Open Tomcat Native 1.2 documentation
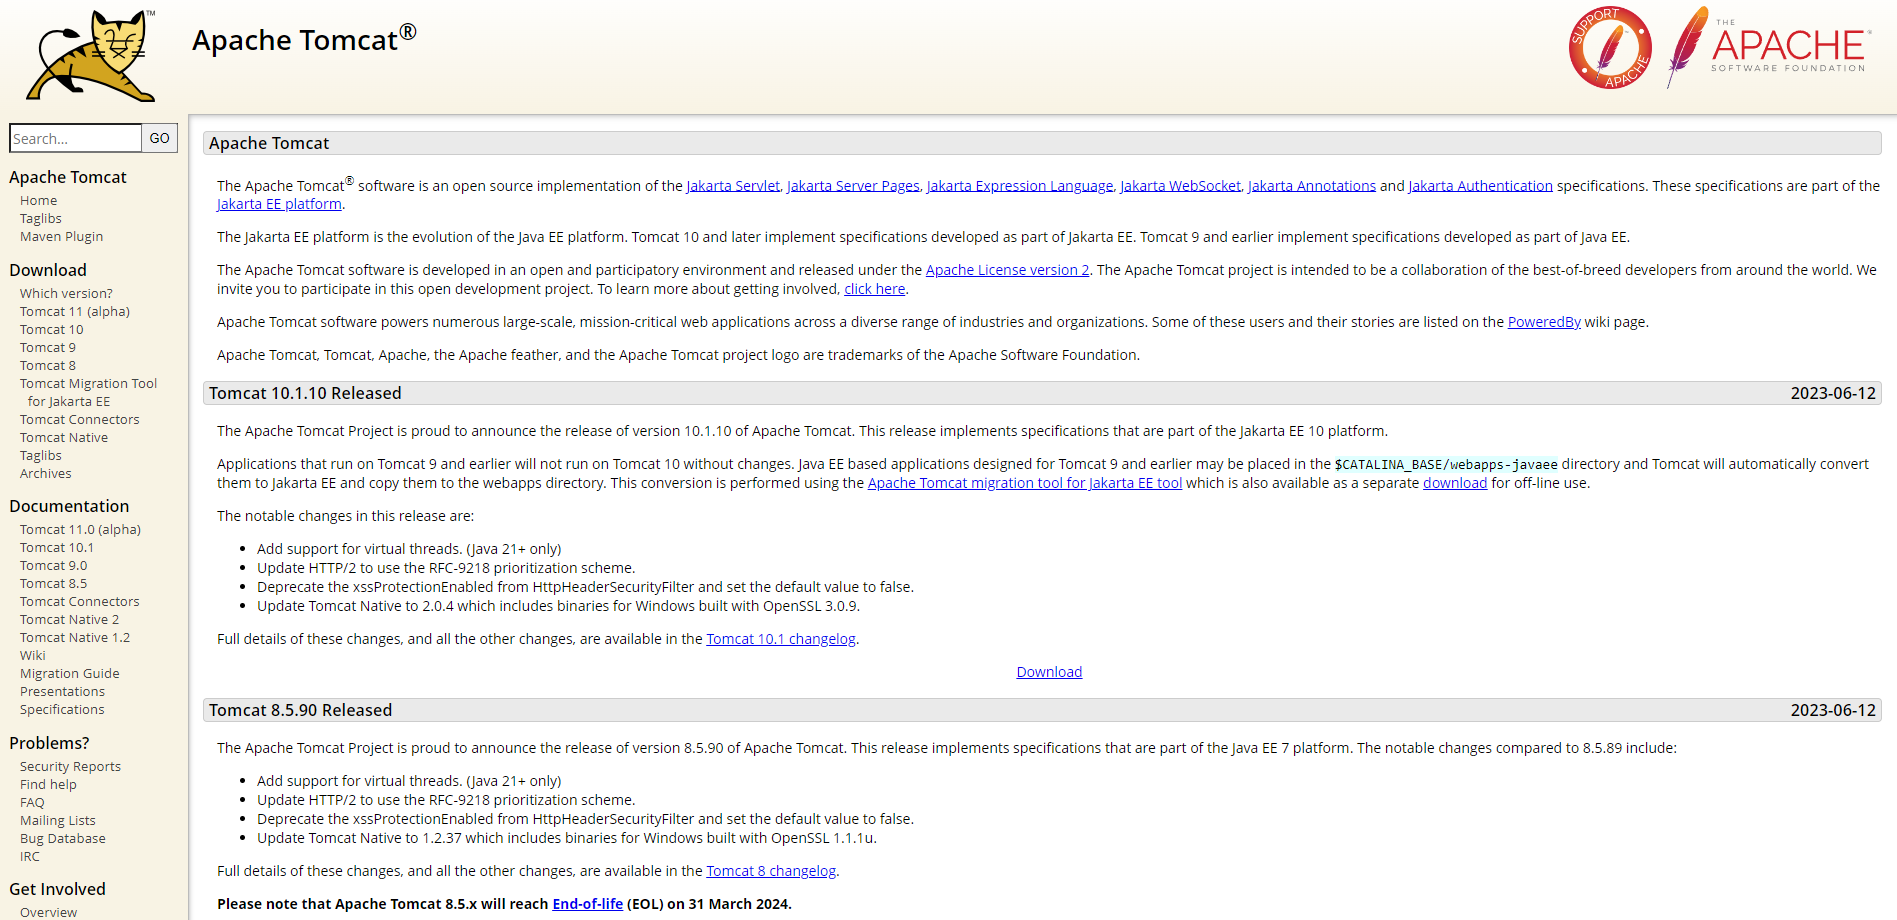The image size is (1897, 920). click(x=75, y=637)
